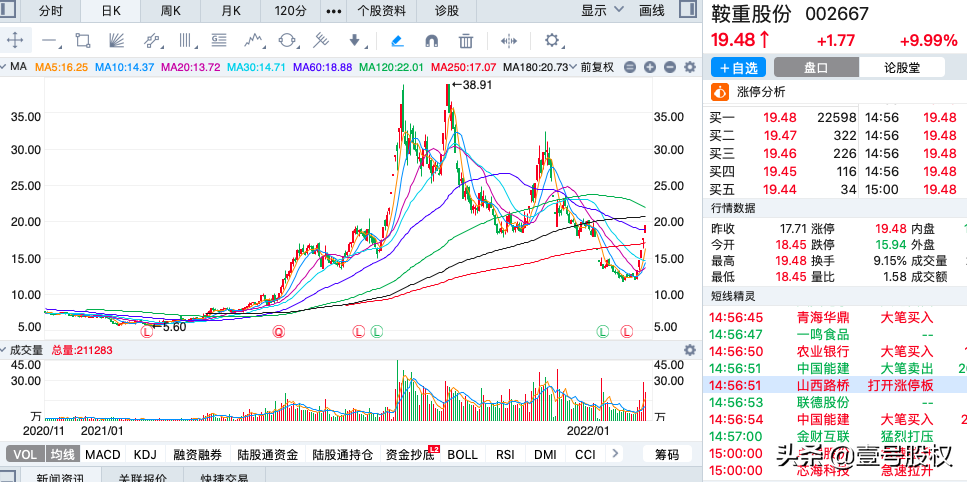Select the RSI indicator
Viewport: 967px width, 482px height.
pos(505,455)
